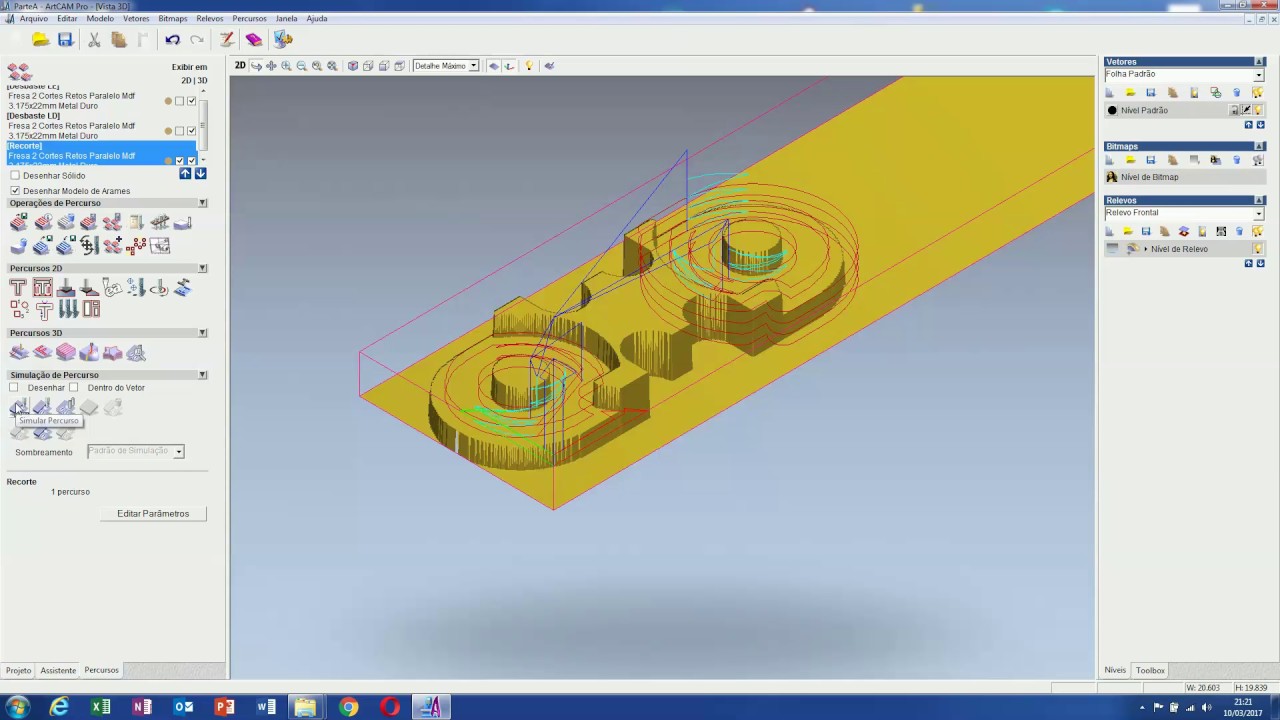Move toolpath up with blue arrow
This screenshot has height=720, width=1280.
(185, 174)
